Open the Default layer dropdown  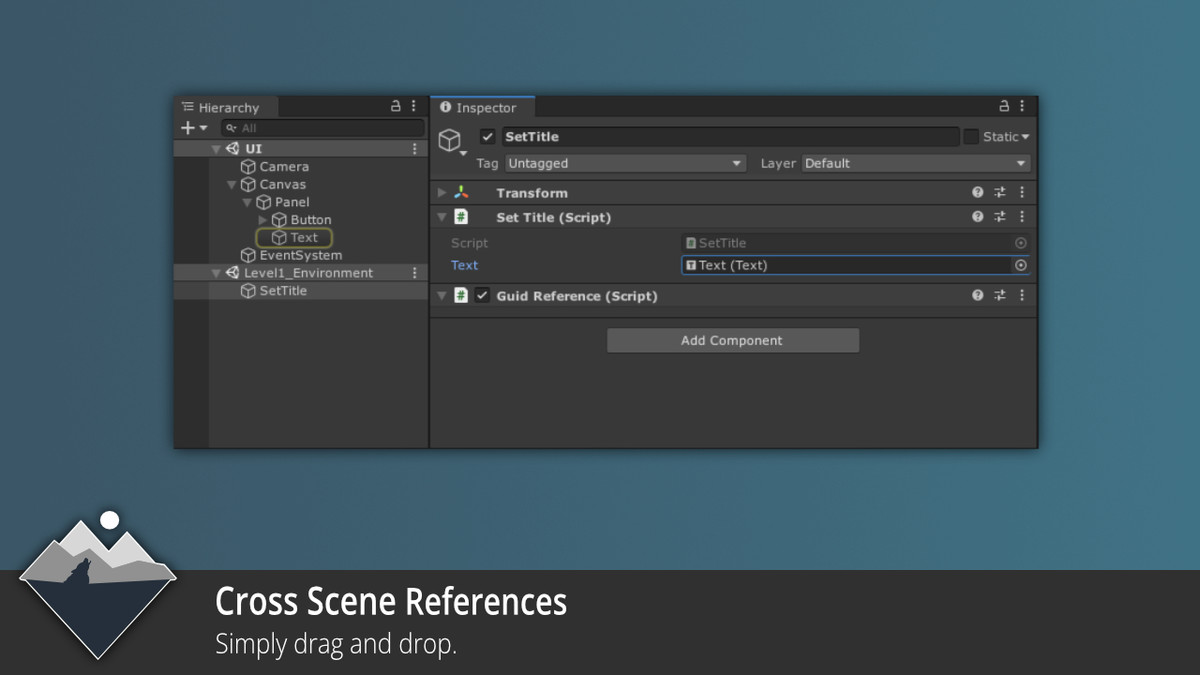(x=916, y=163)
